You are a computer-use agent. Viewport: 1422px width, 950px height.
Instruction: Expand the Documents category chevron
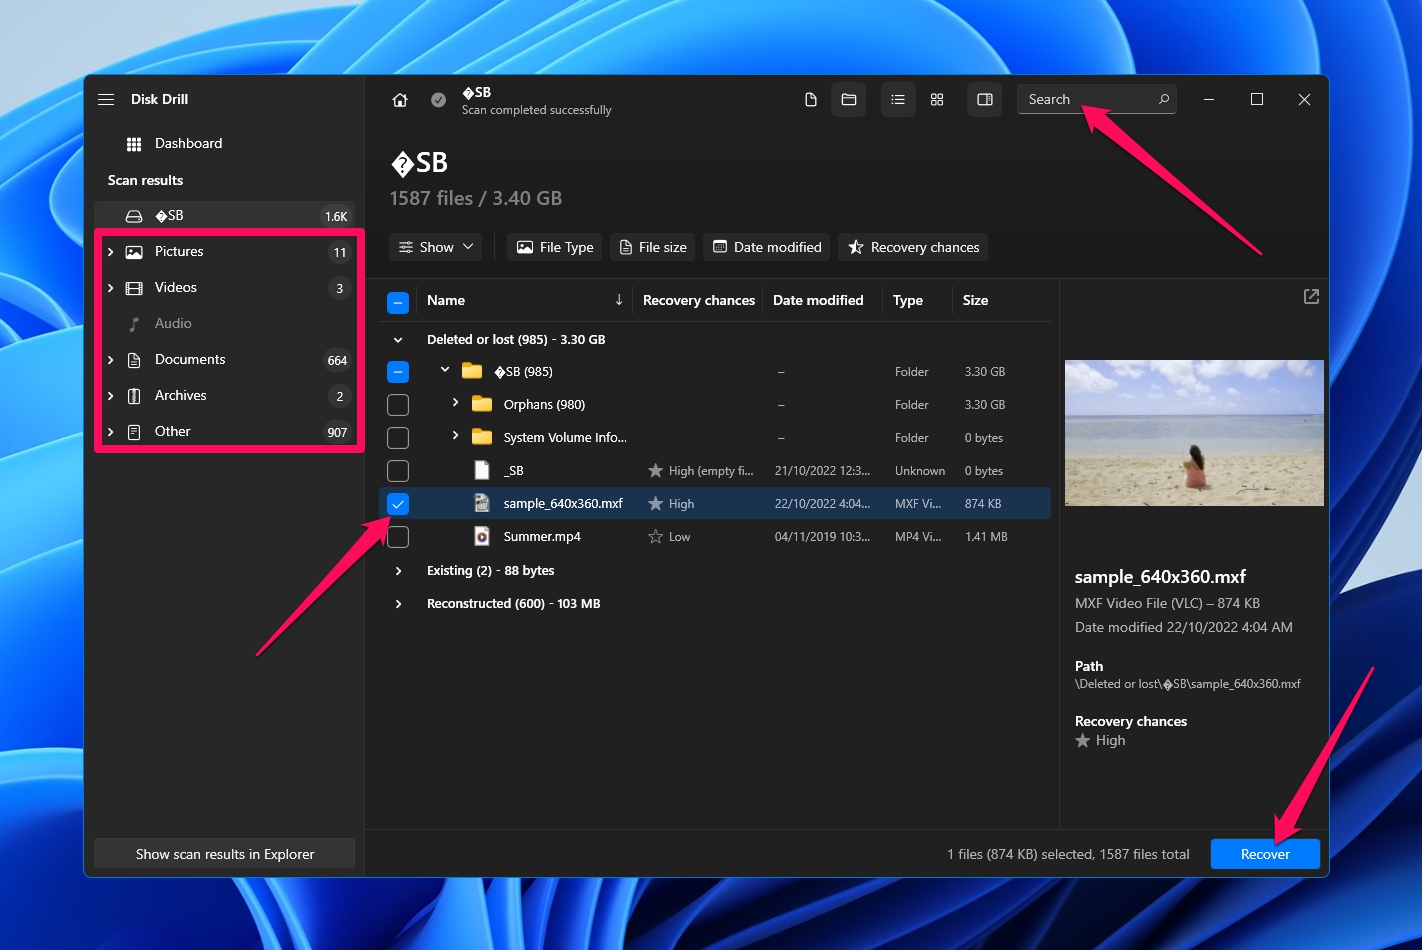click(110, 360)
